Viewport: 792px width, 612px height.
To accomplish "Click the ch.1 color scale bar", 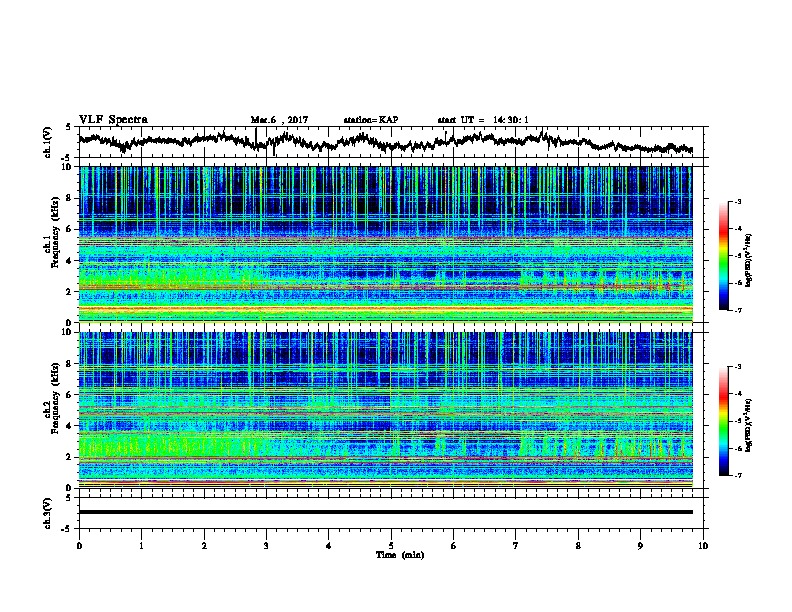I will click(724, 256).
